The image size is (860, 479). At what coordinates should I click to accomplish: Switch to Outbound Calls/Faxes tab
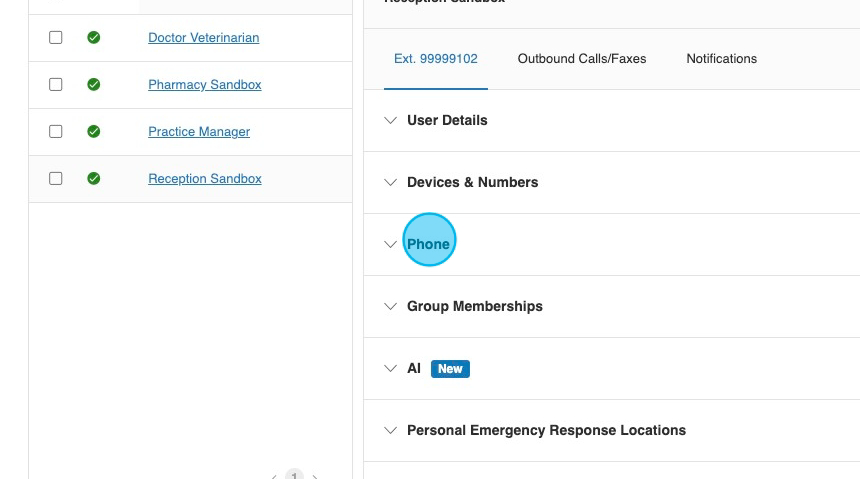(582, 59)
